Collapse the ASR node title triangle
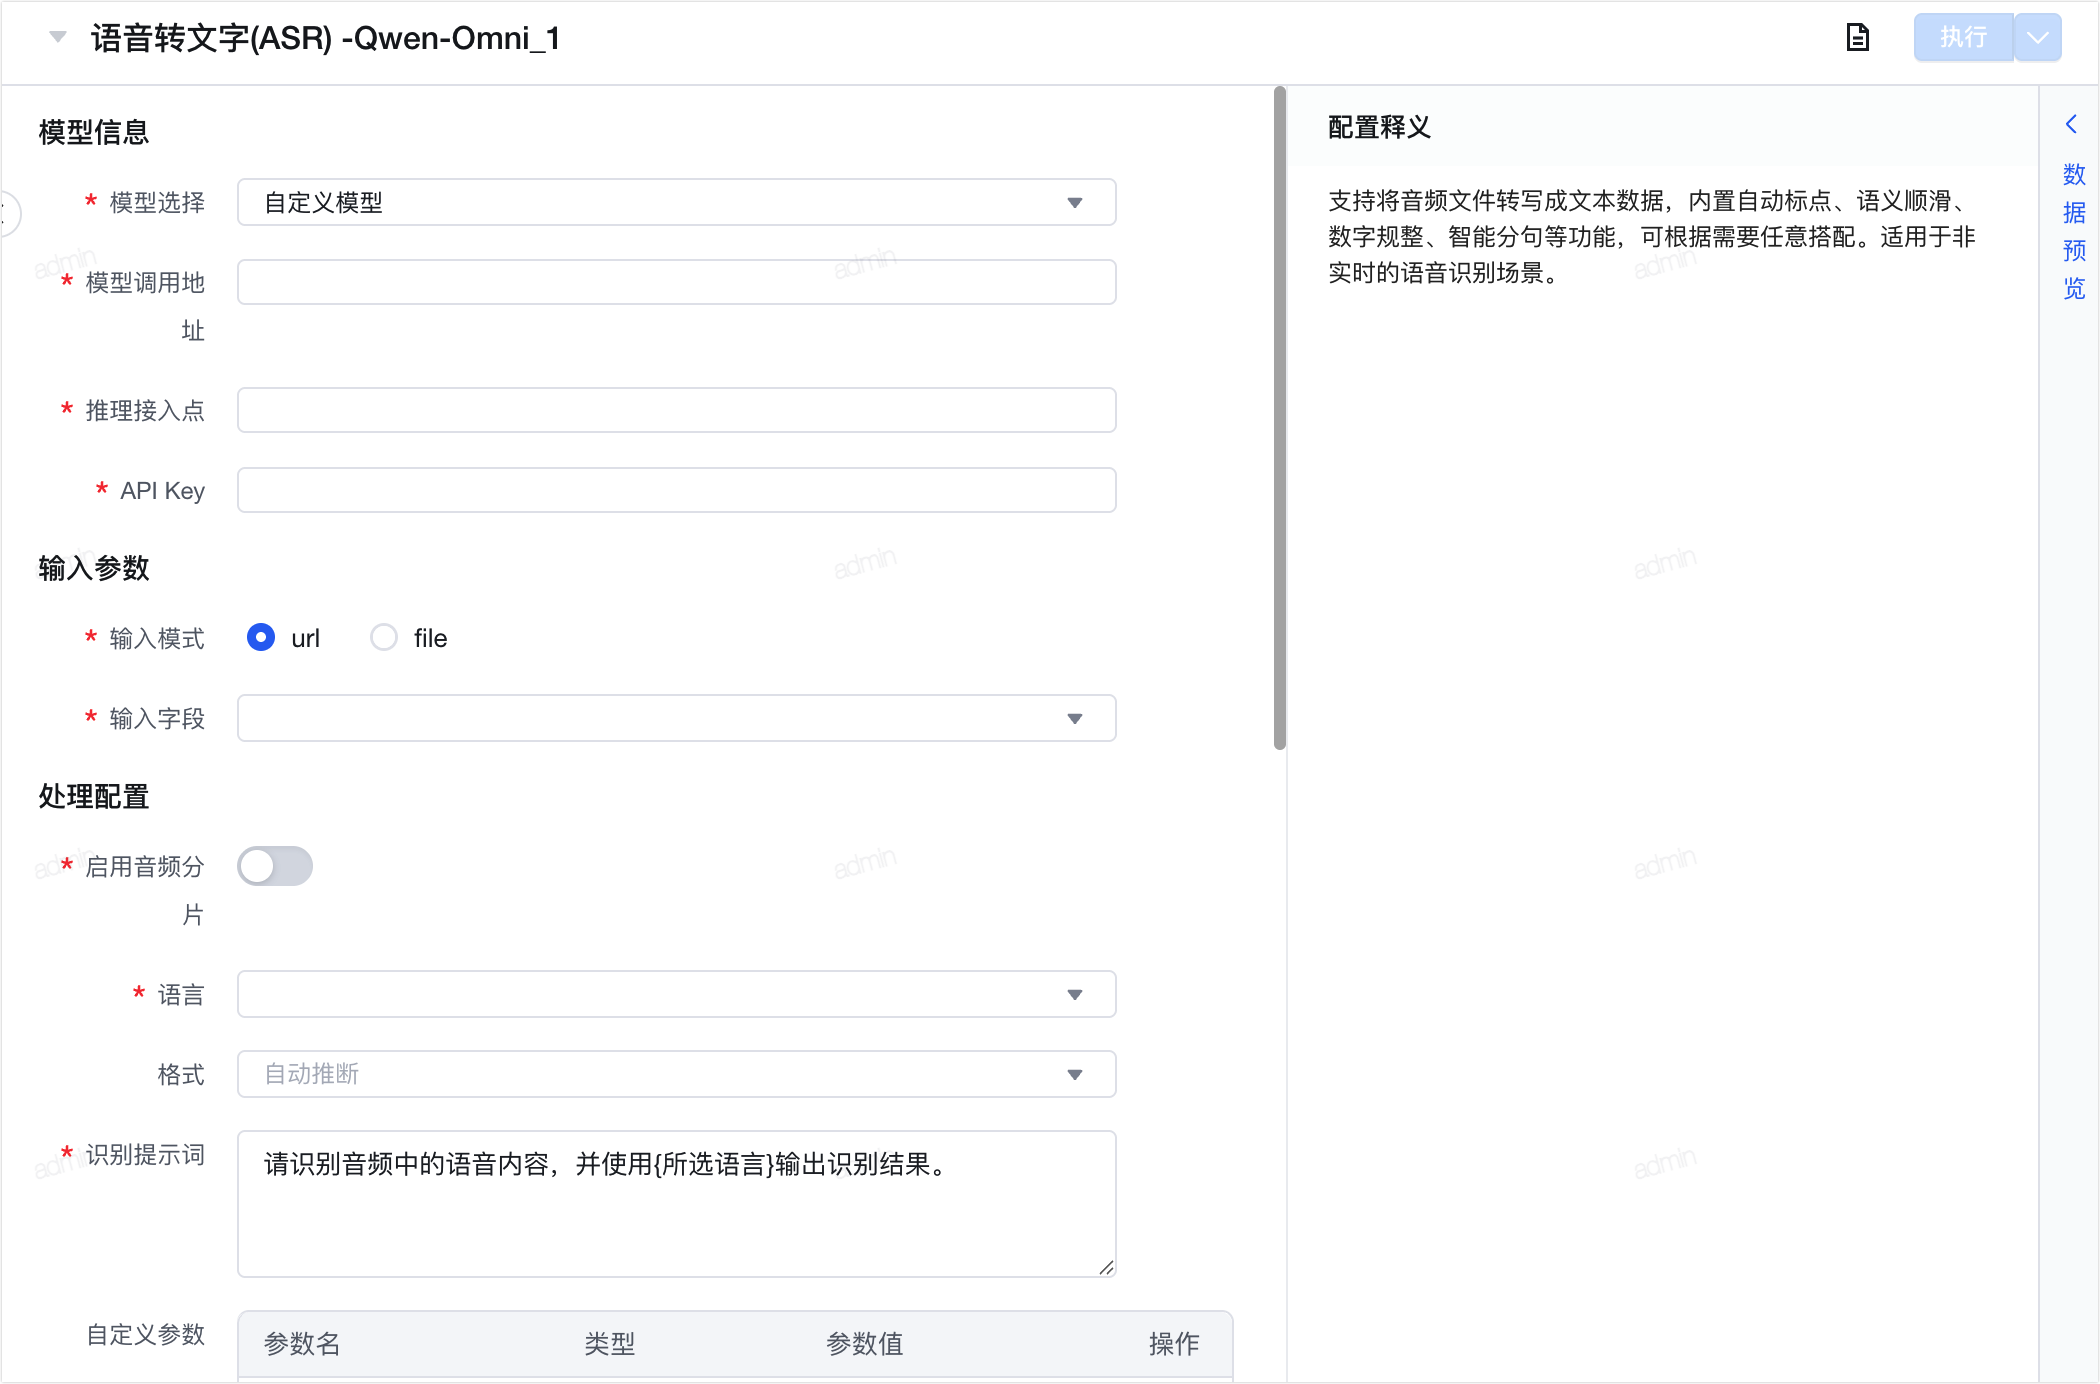This screenshot has width=2100, height=1384. tap(58, 37)
